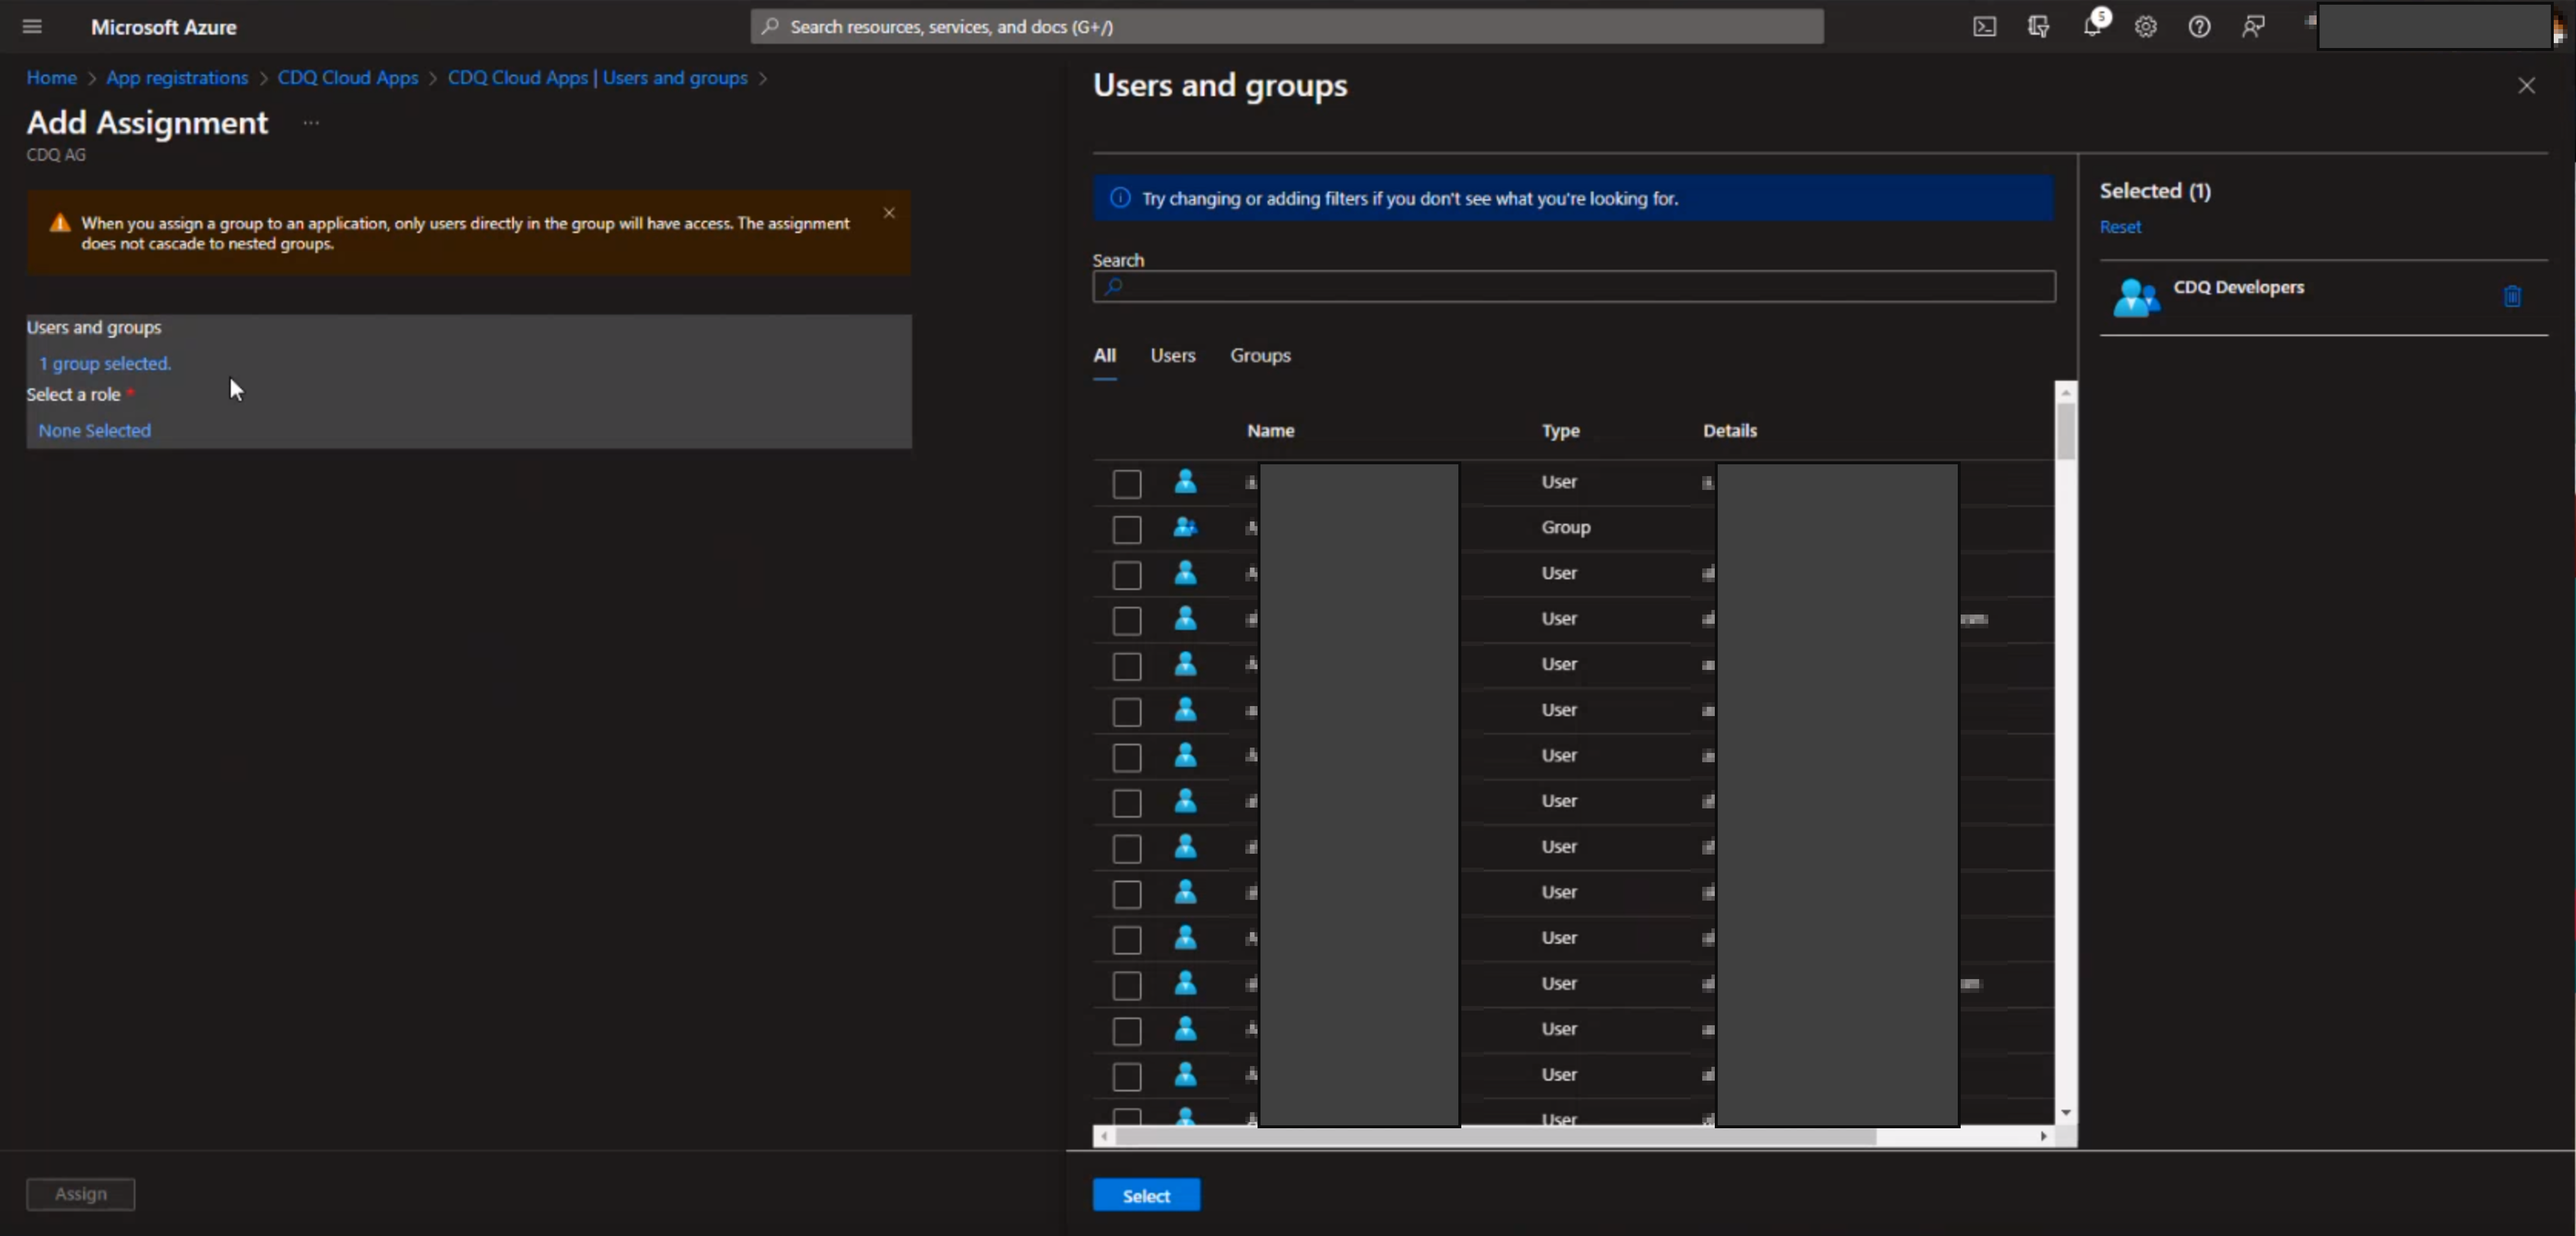Image resolution: width=2576 pixels, height=1236 pixels.
Task: Click the Assign button
Action: pyautogui.click(x=80, y=1194)
